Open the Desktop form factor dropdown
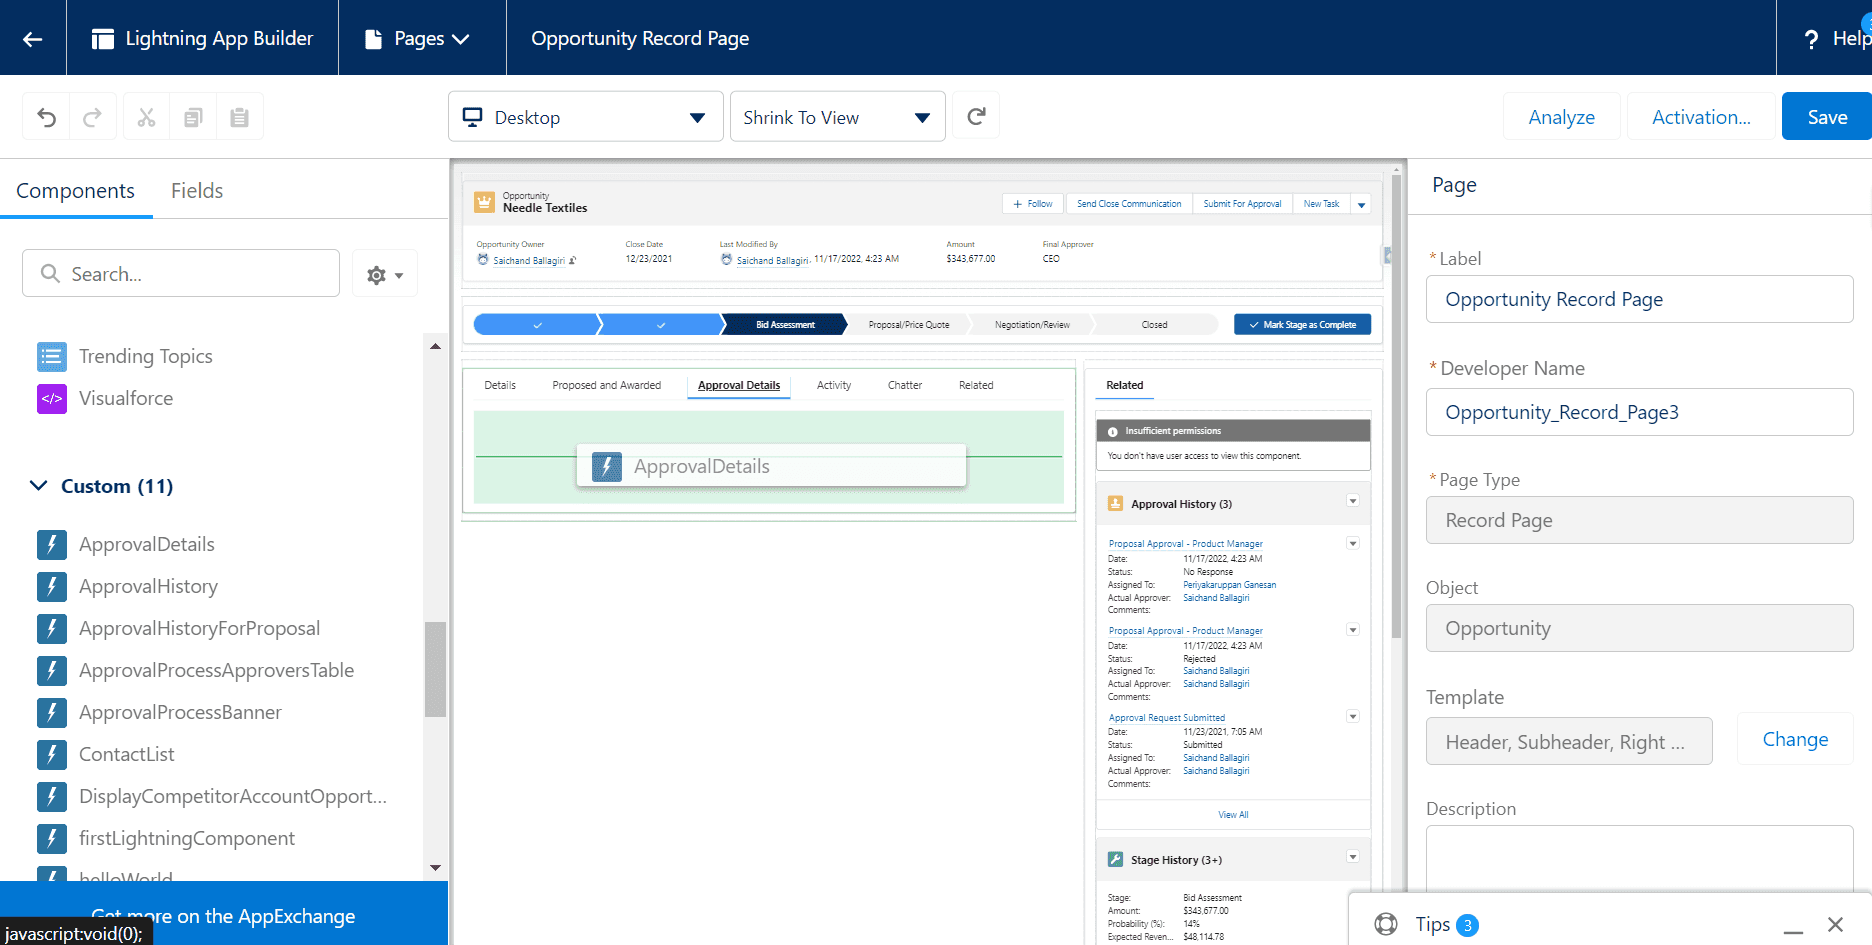 tap(585, 117)
